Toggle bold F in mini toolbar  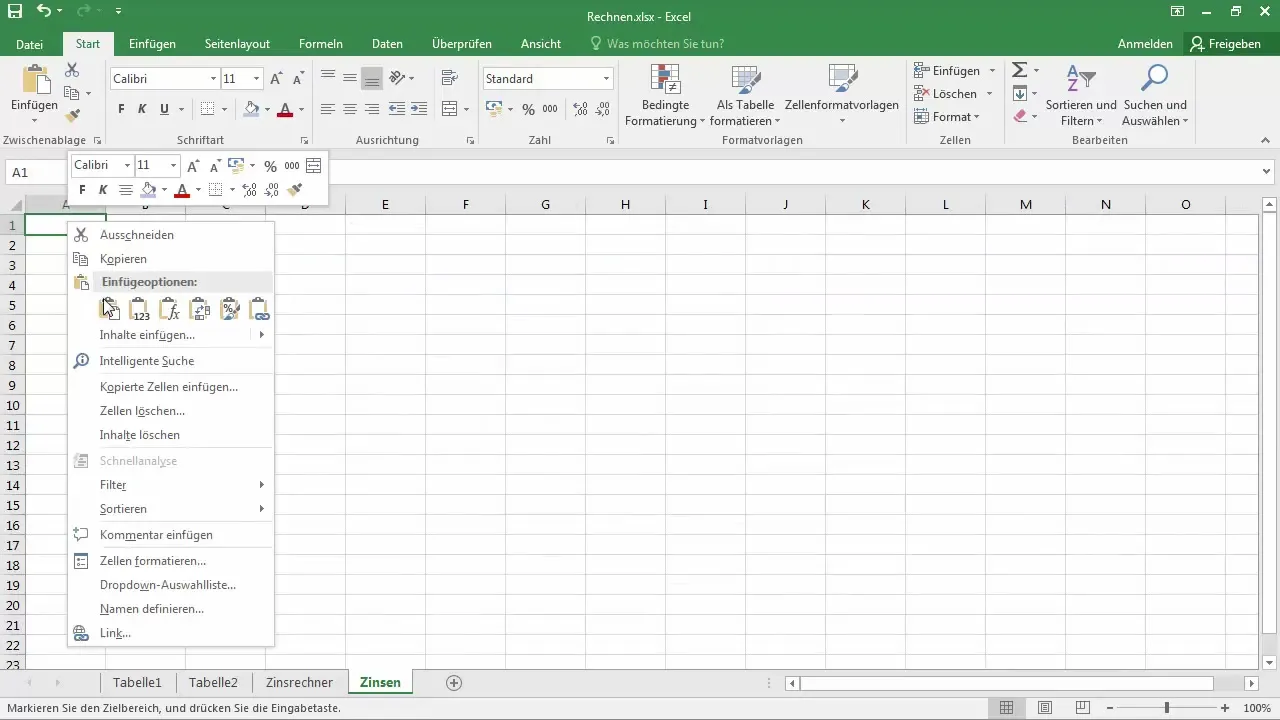(83, 189)
